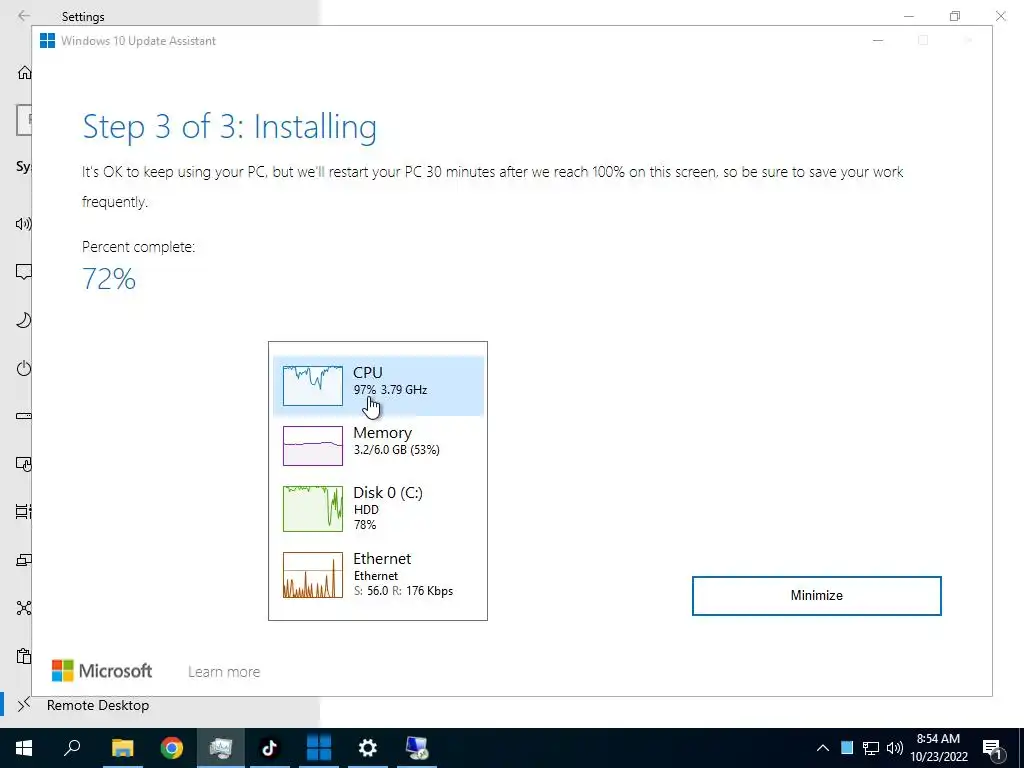Open Clipboard icon in Settings sidebar

24,656
